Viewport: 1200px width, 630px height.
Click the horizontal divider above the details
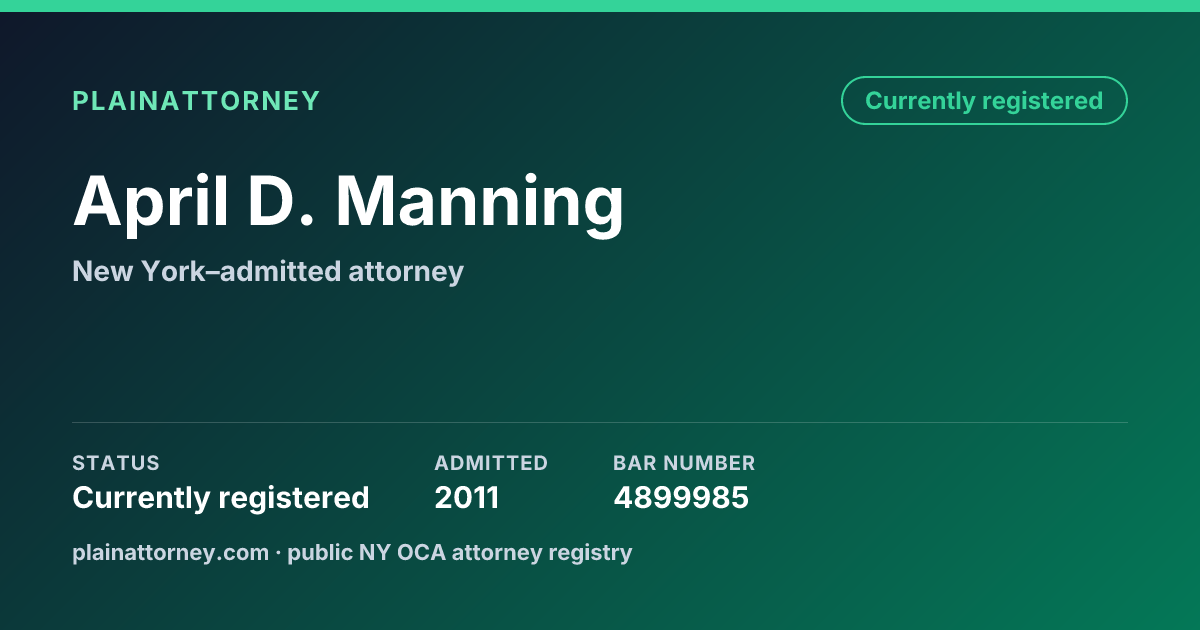(600, 422)
